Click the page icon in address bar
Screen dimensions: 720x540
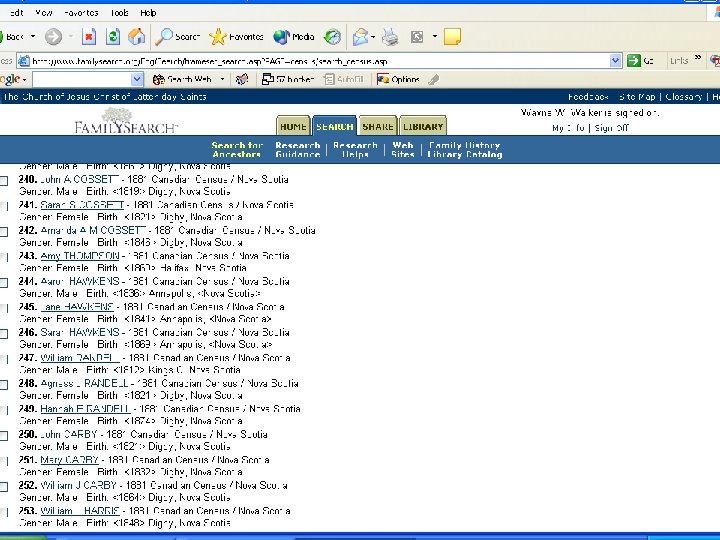pos(24,61)
